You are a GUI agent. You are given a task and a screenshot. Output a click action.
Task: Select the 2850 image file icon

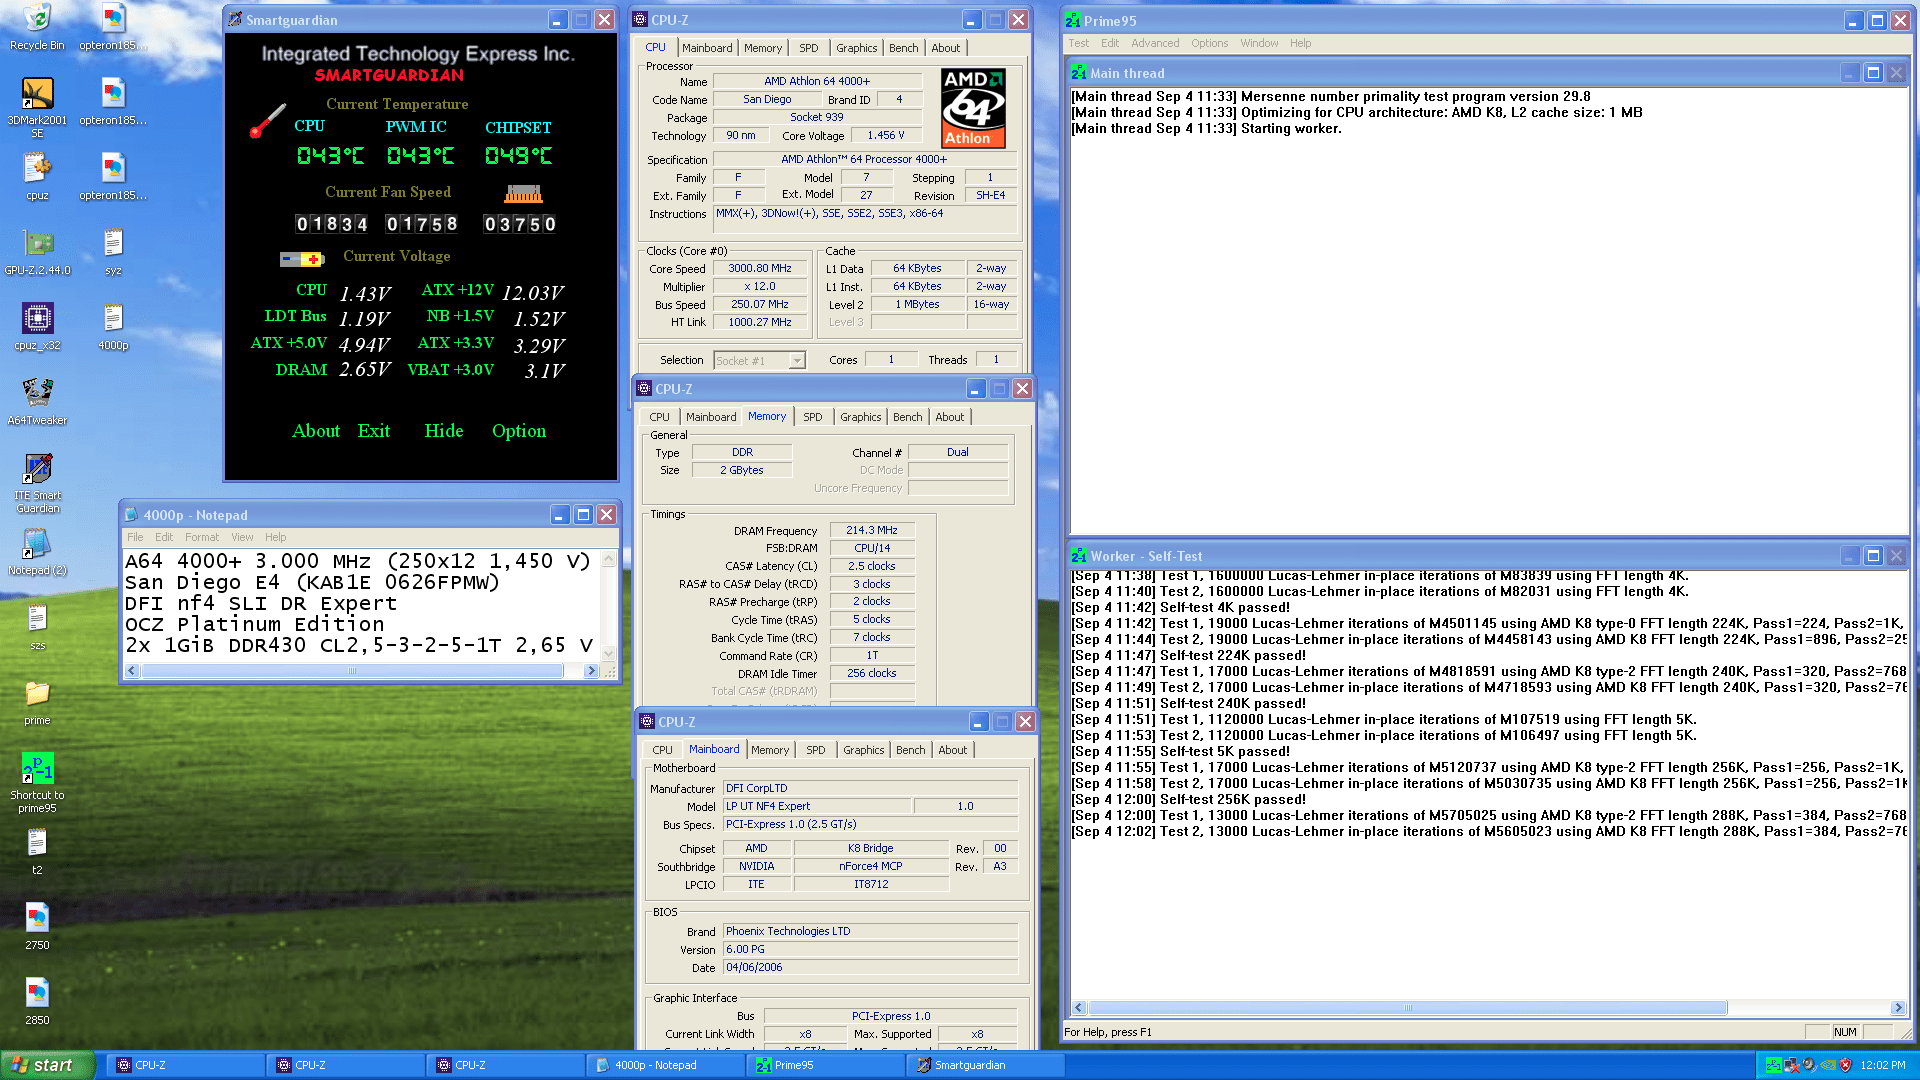[x=37, y=1001]
